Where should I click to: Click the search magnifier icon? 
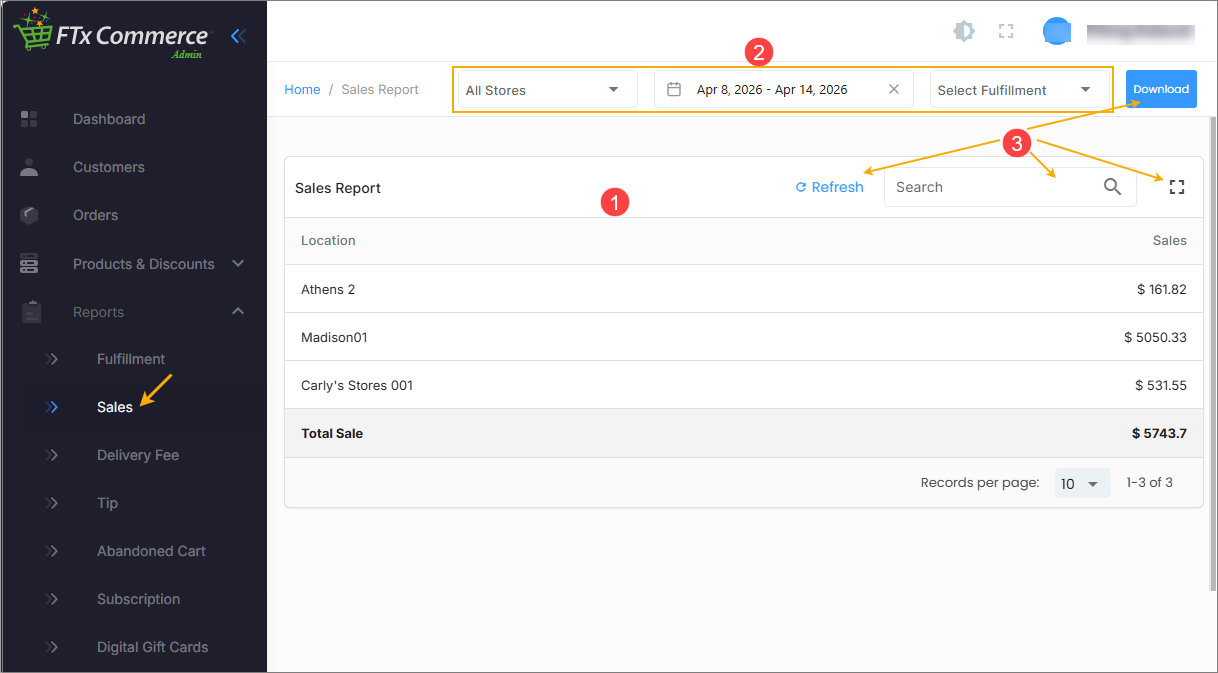pyautogui.click(x=1112, y=187)
